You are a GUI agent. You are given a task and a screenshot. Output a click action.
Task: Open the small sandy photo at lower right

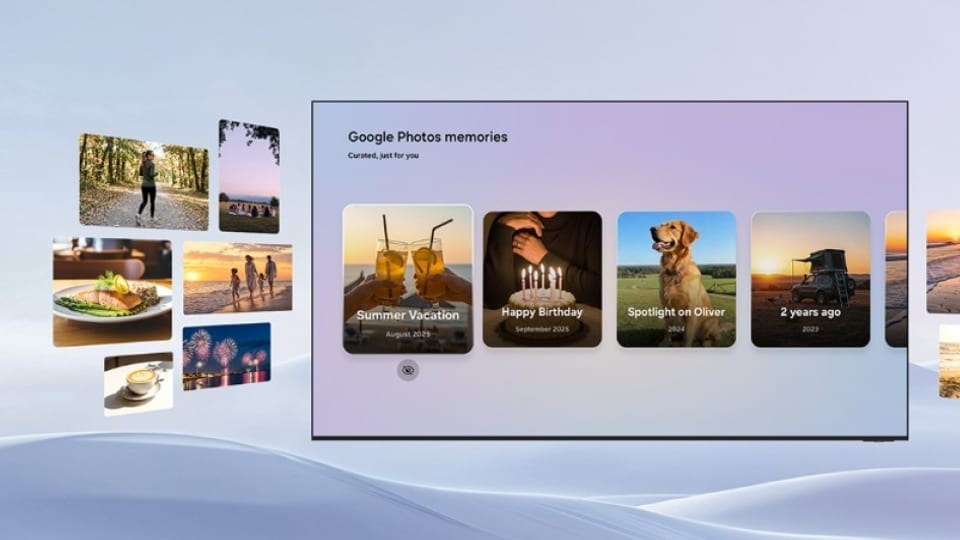950,361
